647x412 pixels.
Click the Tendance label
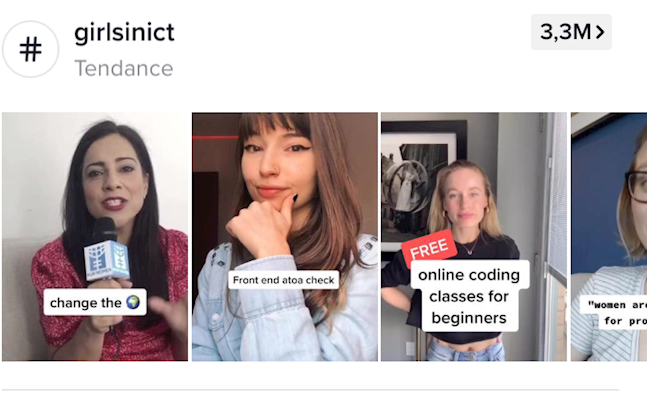coord(123,69)
